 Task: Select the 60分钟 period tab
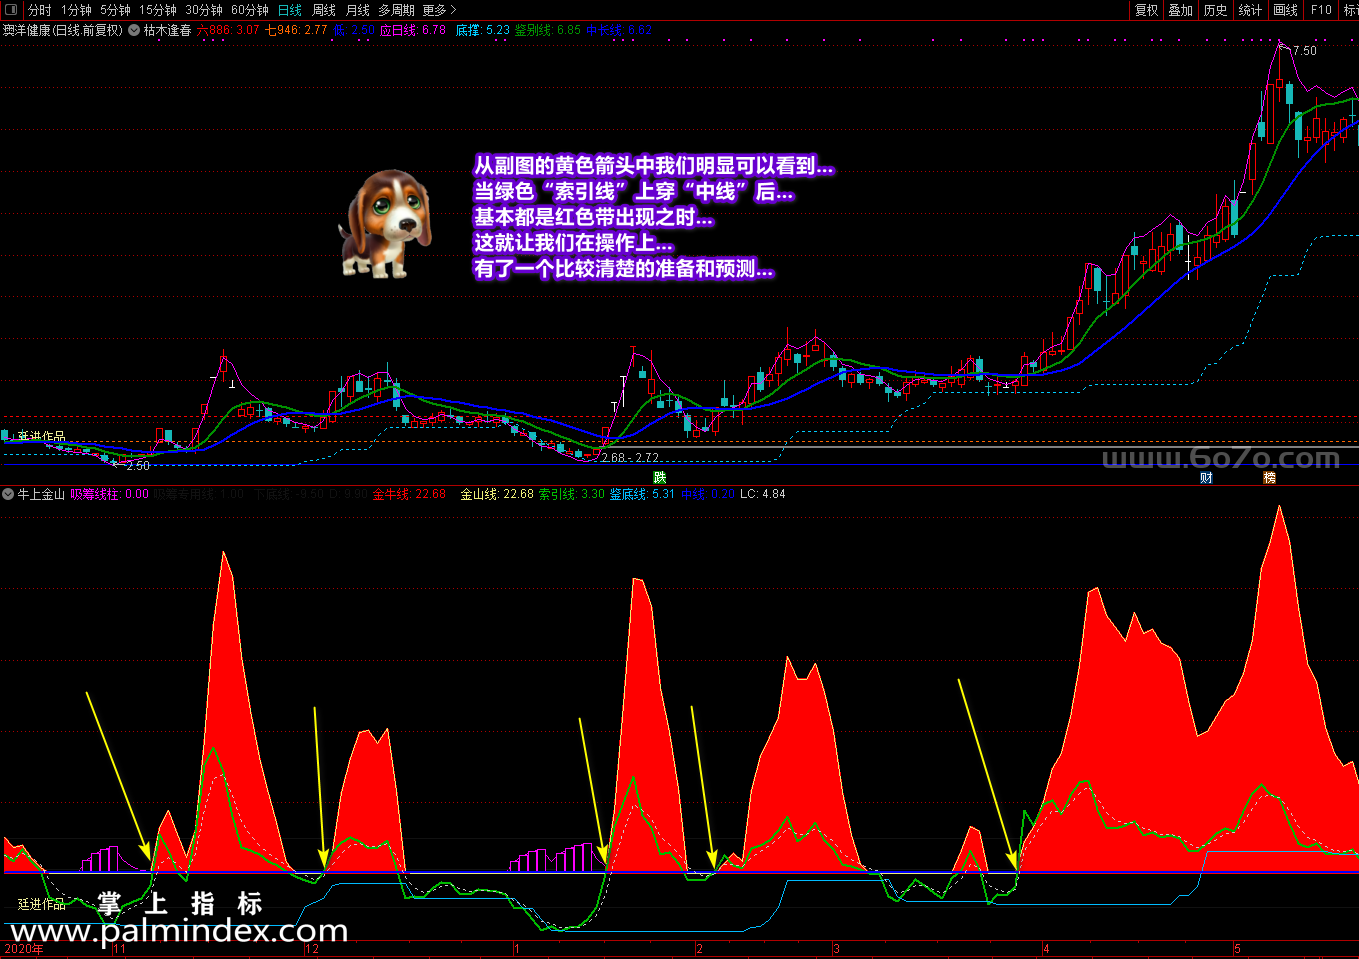(x=249, y=10)
